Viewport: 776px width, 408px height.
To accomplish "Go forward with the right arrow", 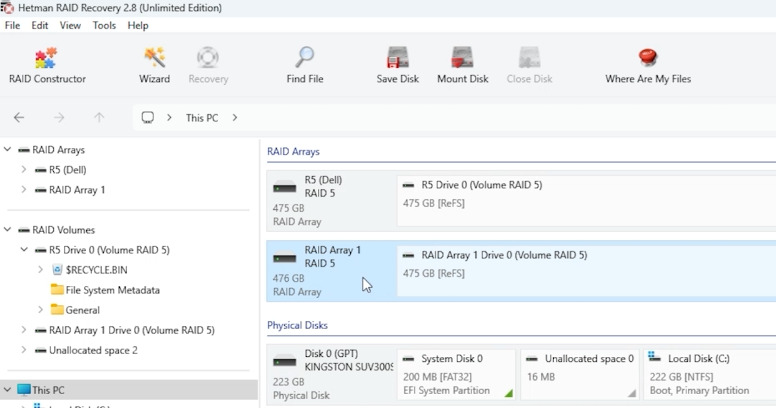I will 59,117.
